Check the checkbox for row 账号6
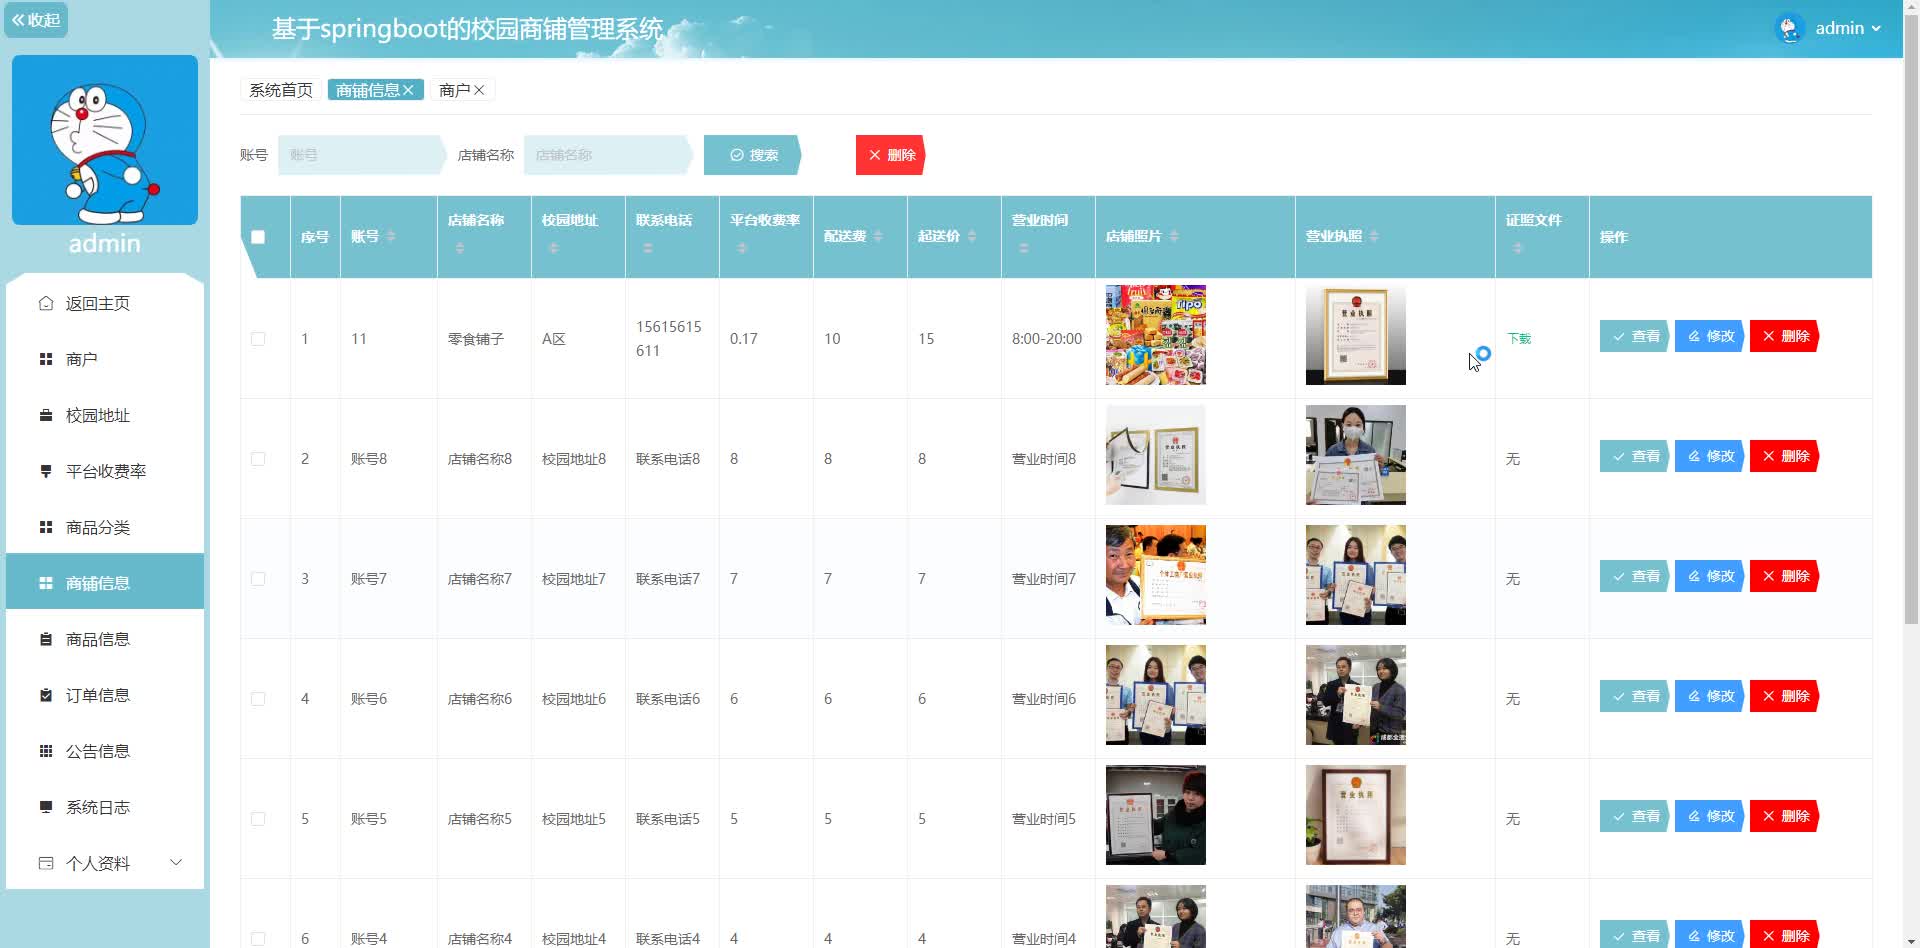1920x948 pixels. click(x=258, y=699)
